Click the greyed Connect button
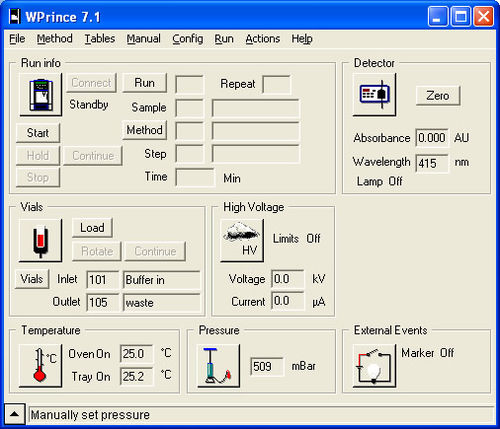The width and height of the screenshot is (500, 429). click(x=91, y=83)
